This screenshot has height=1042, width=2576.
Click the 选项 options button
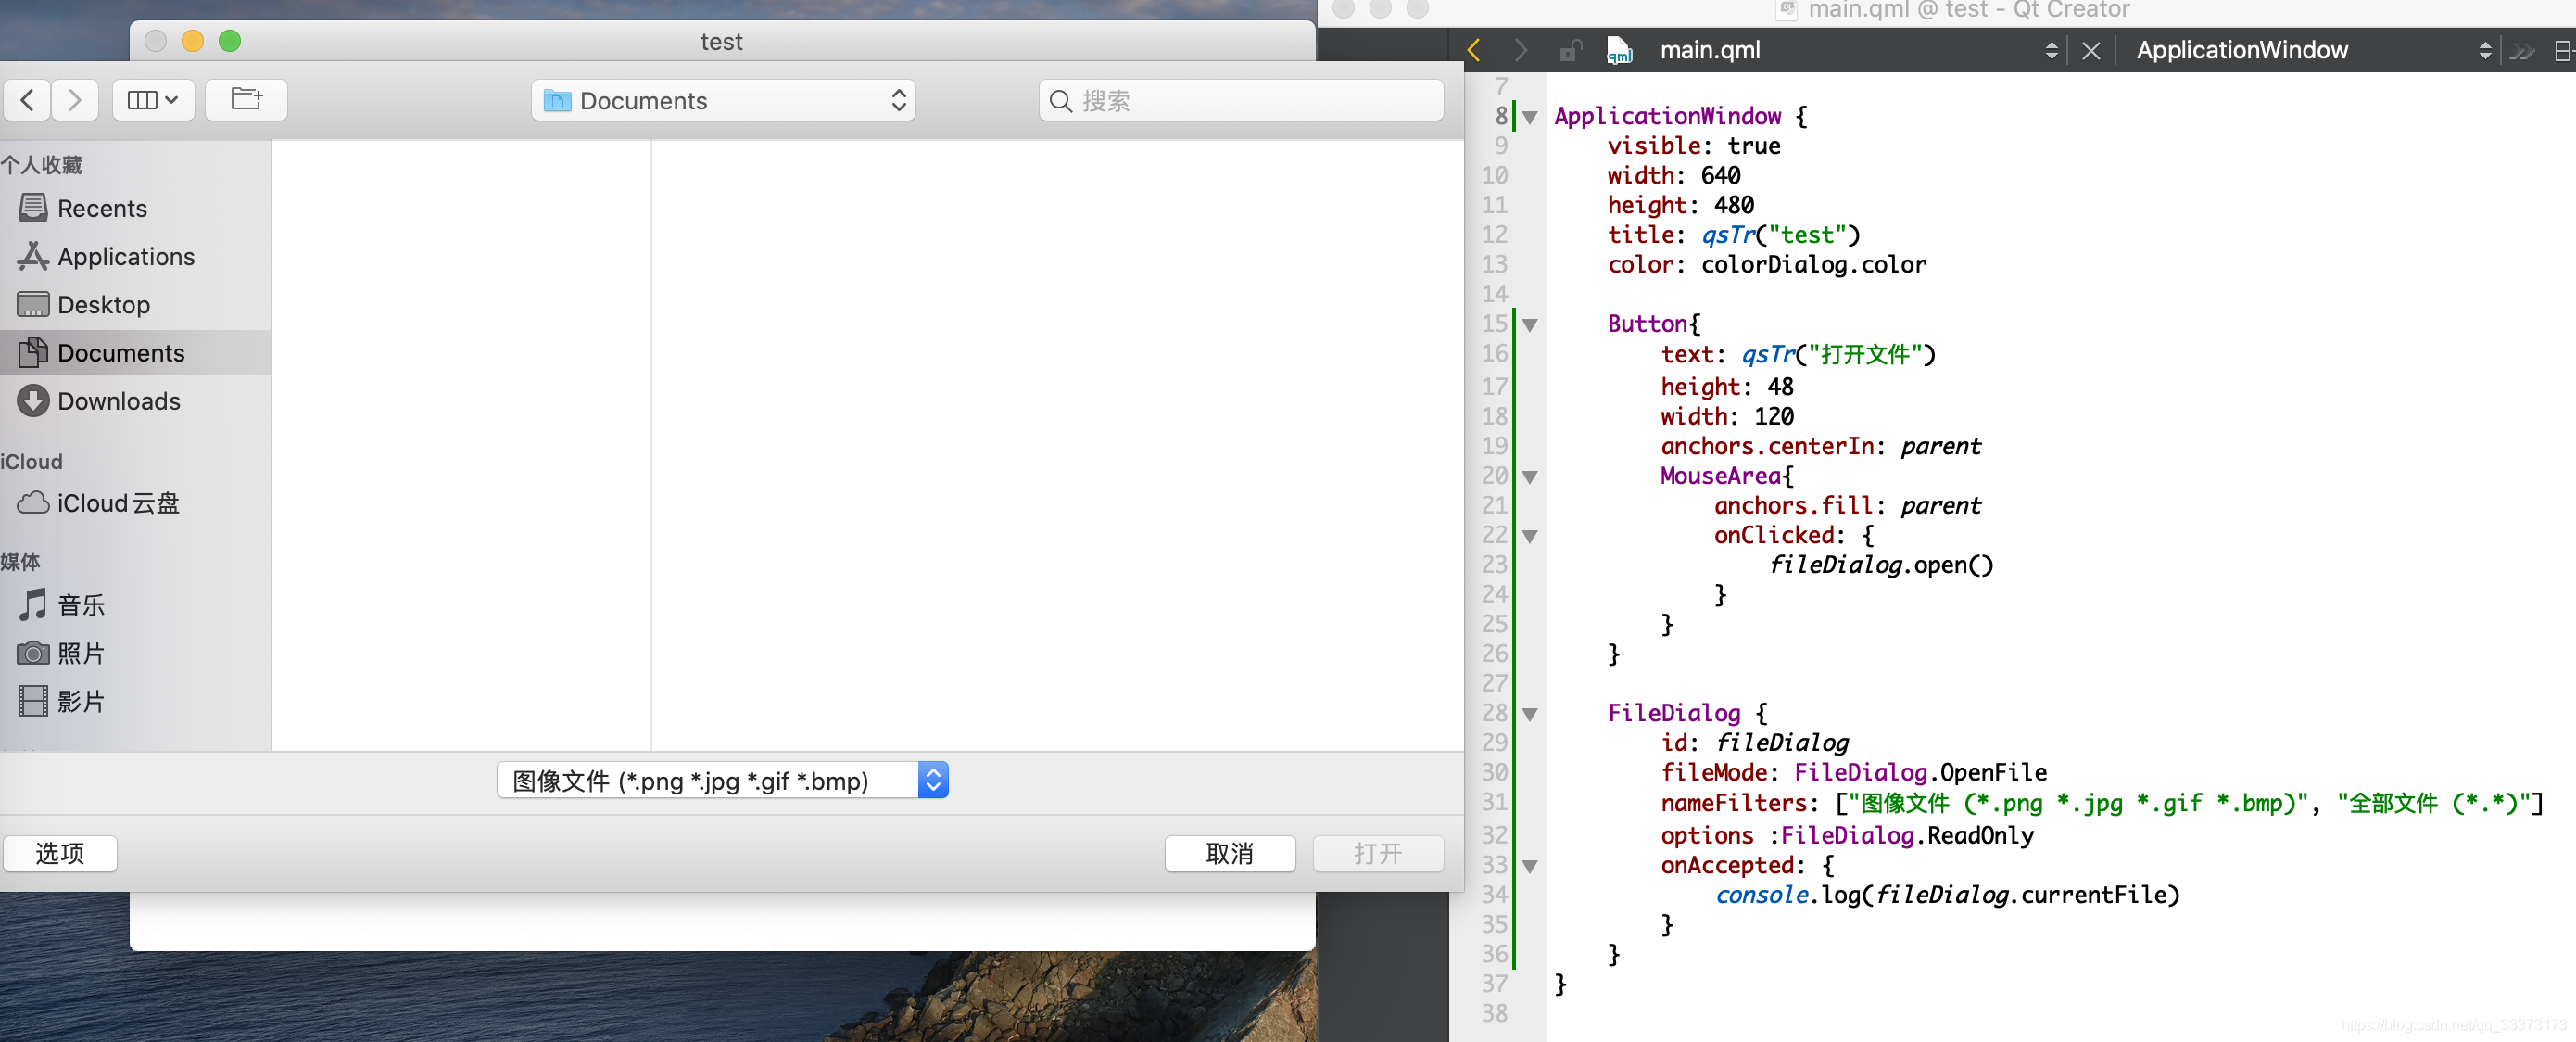(x=60, y=853)
